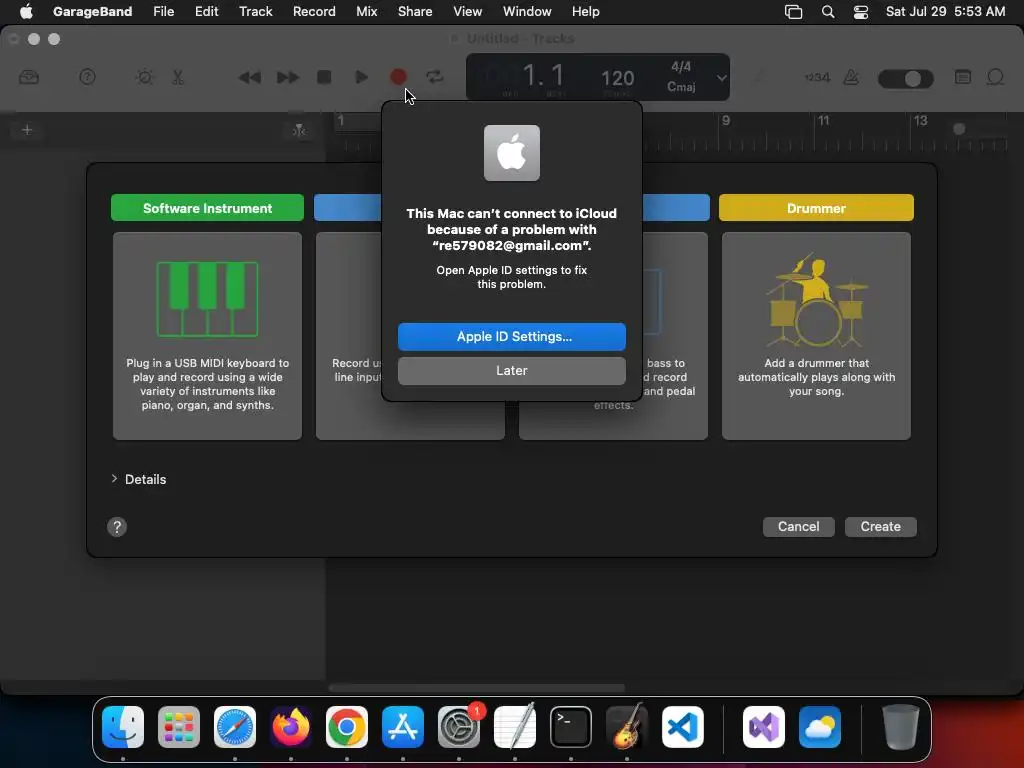Open the Window menu
The height and width of the screenshot is (768, 1024).
(x=527, y=12)
